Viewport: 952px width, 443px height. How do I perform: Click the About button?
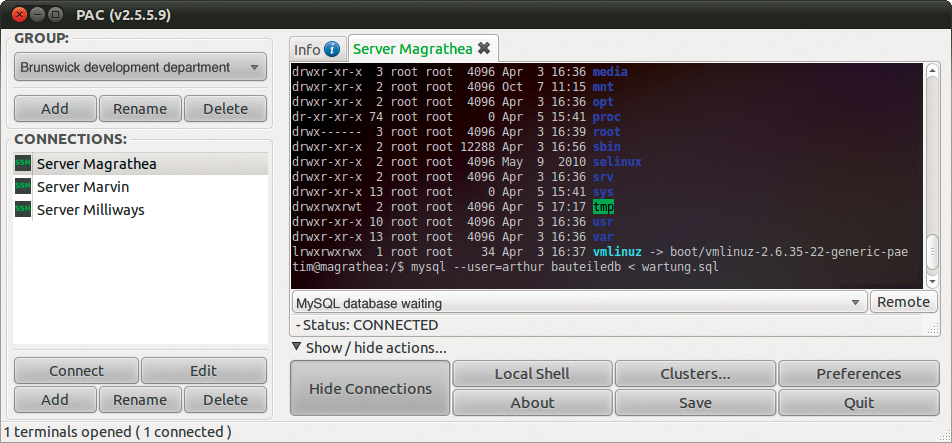click(x=532, y=403)
